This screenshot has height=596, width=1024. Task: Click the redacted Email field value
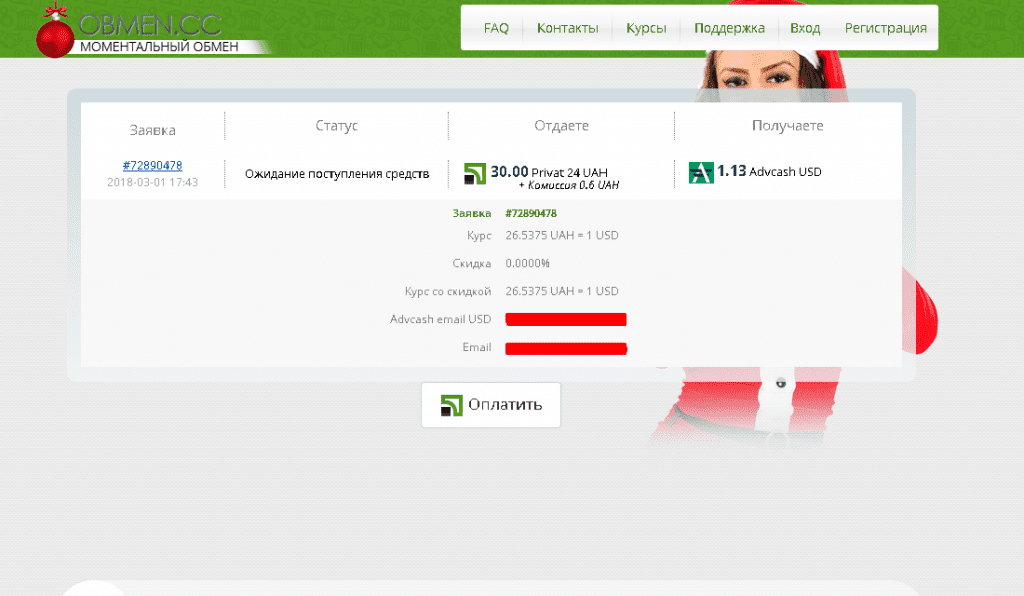pos(565,348)
